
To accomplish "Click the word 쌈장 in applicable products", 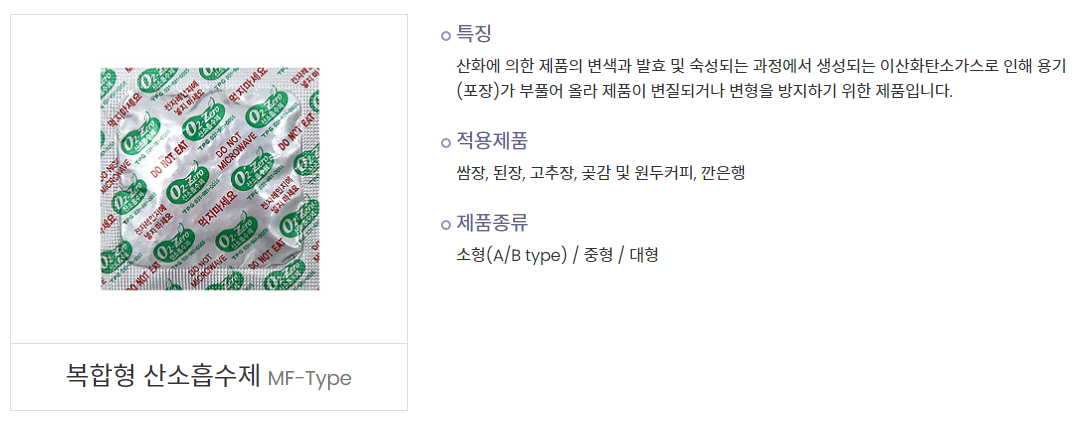I will coord(470,173).
